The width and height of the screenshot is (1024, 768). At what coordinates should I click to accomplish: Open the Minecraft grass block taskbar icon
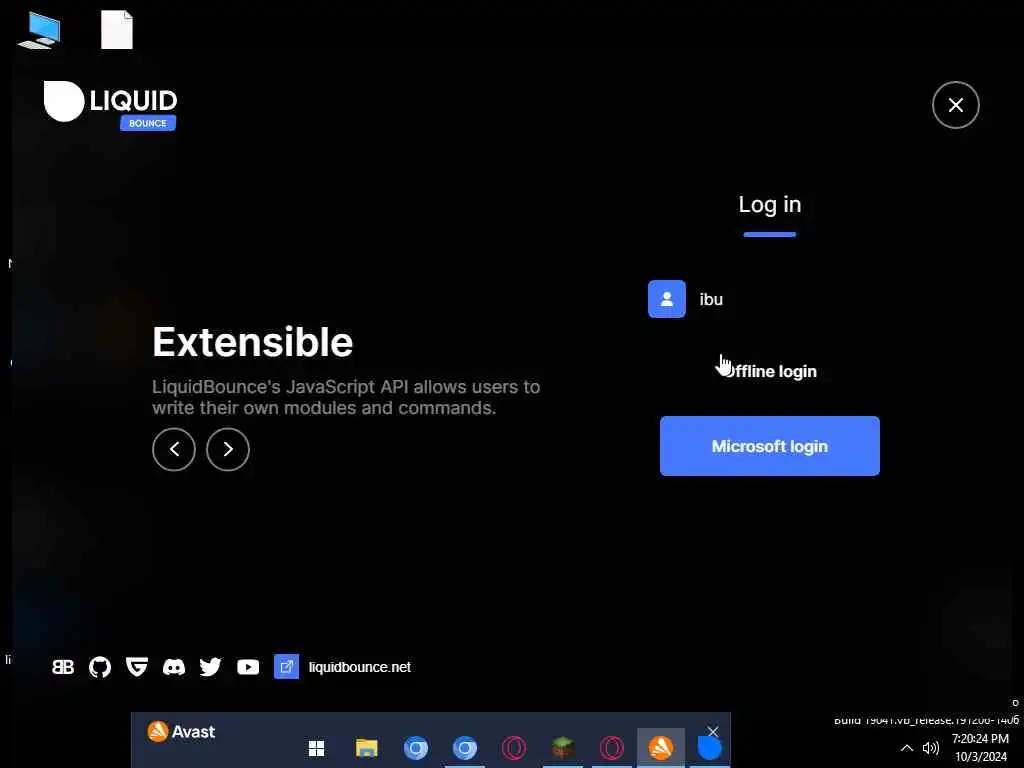click(x=562, y=747)
